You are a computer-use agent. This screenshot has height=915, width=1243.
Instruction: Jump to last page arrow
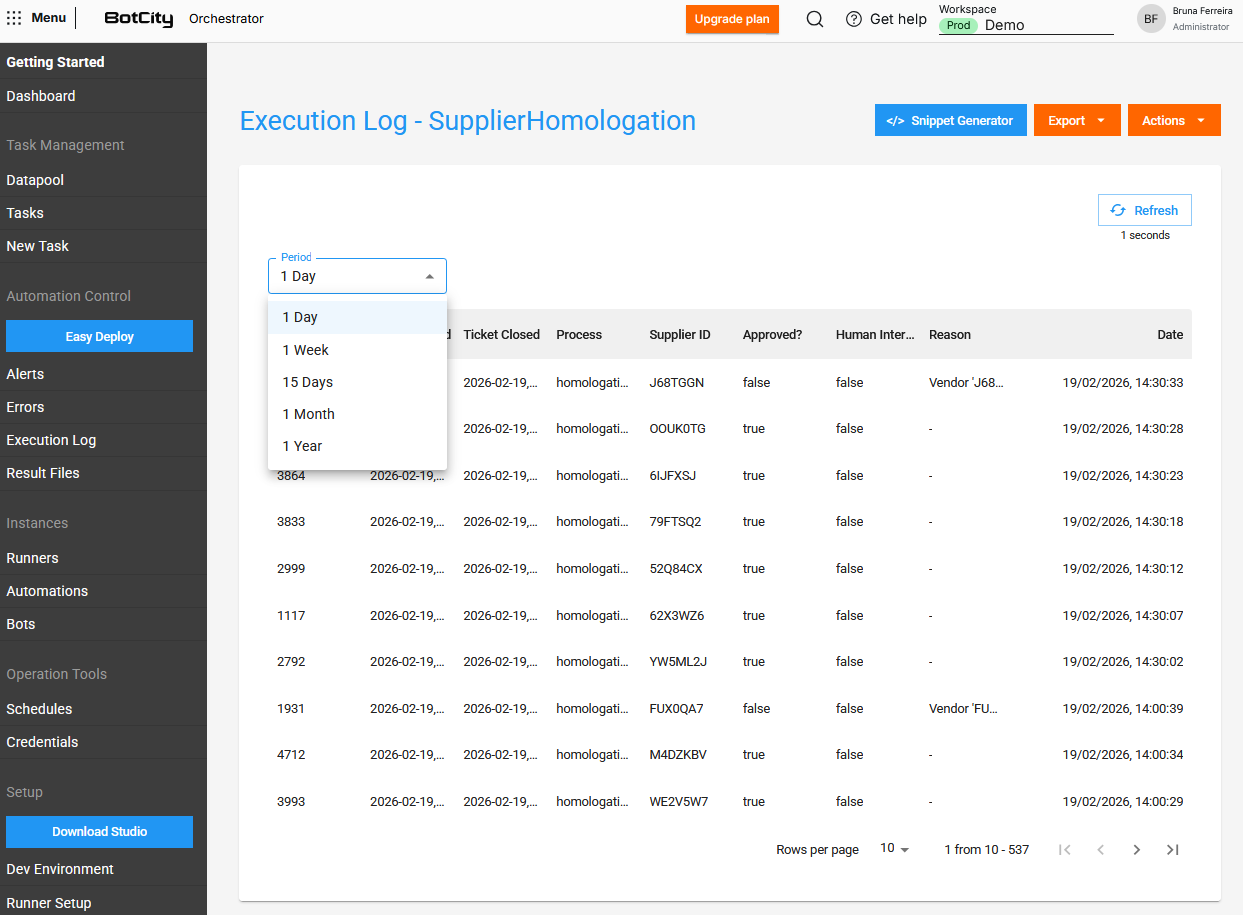(1173, 849)
